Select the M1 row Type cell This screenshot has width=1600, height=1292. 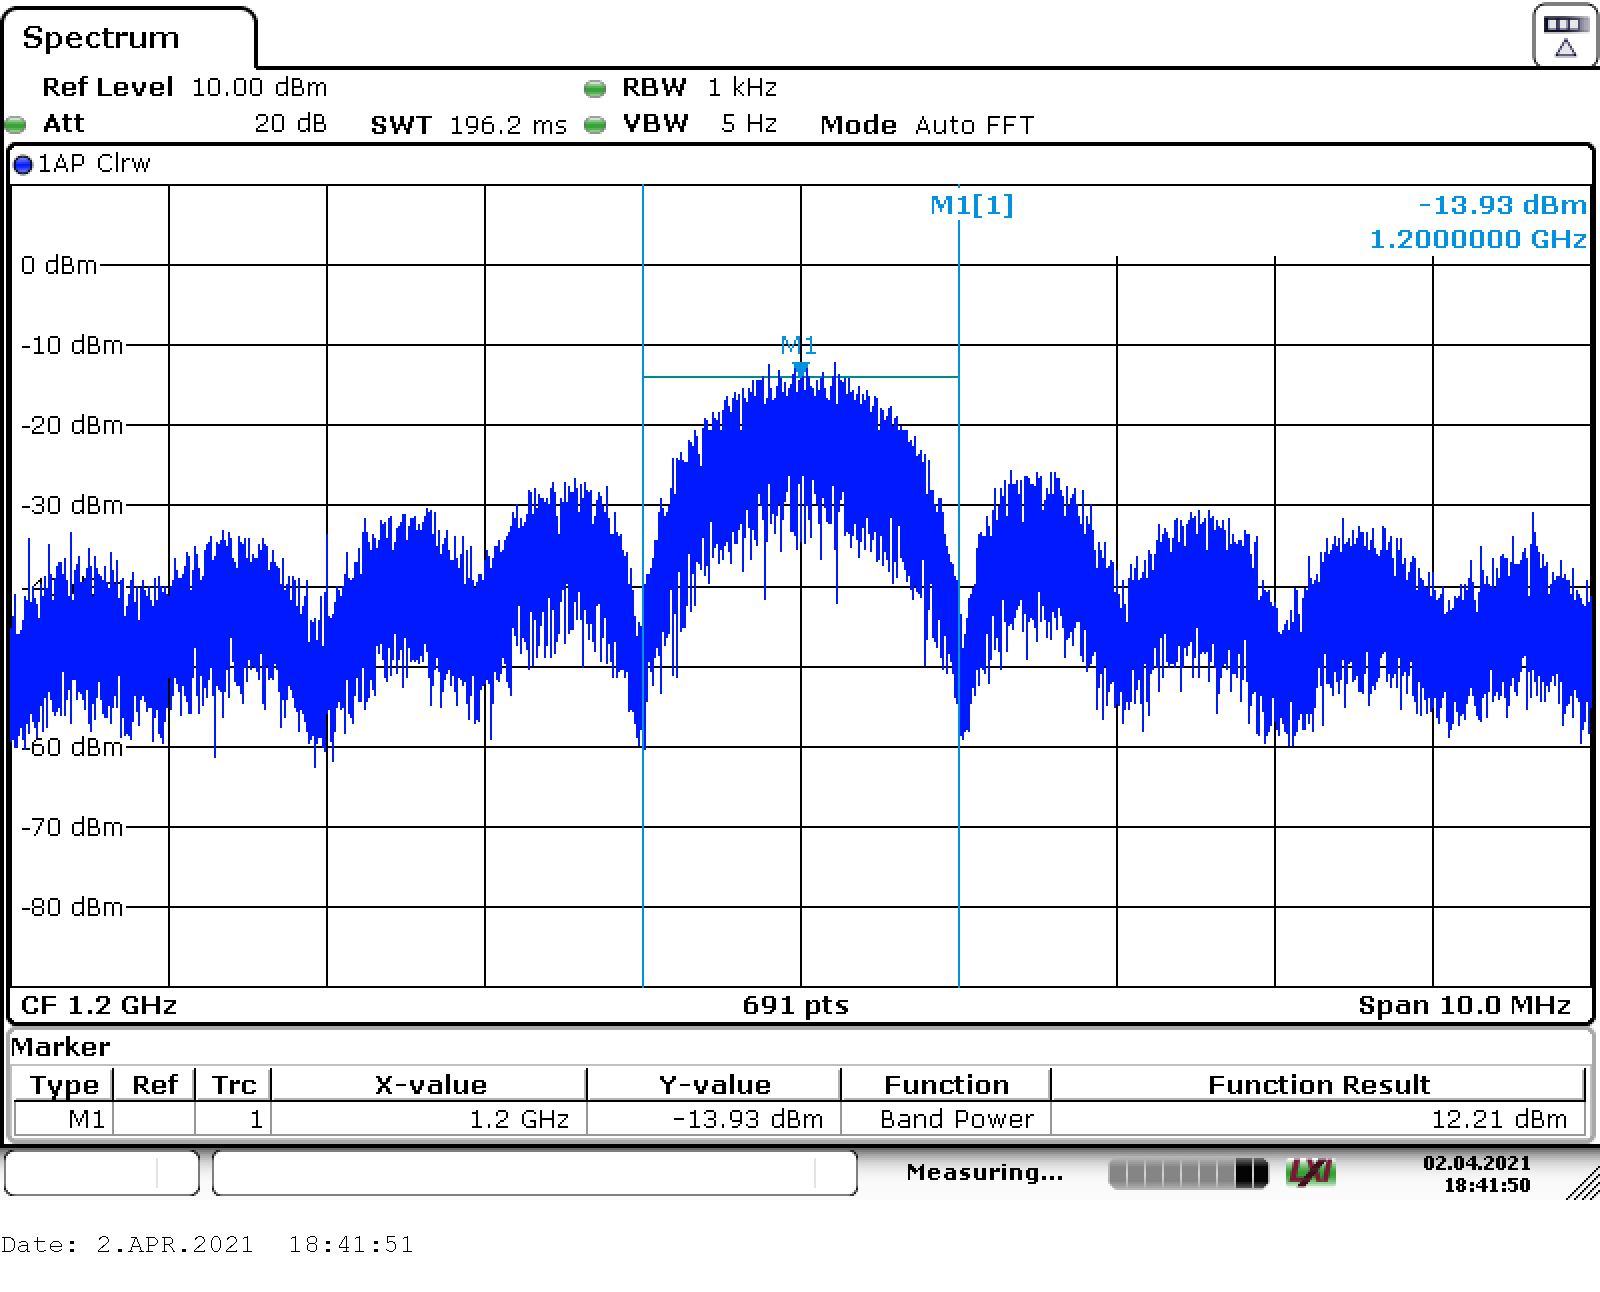pyautogui.click(x=64, y=1119)
